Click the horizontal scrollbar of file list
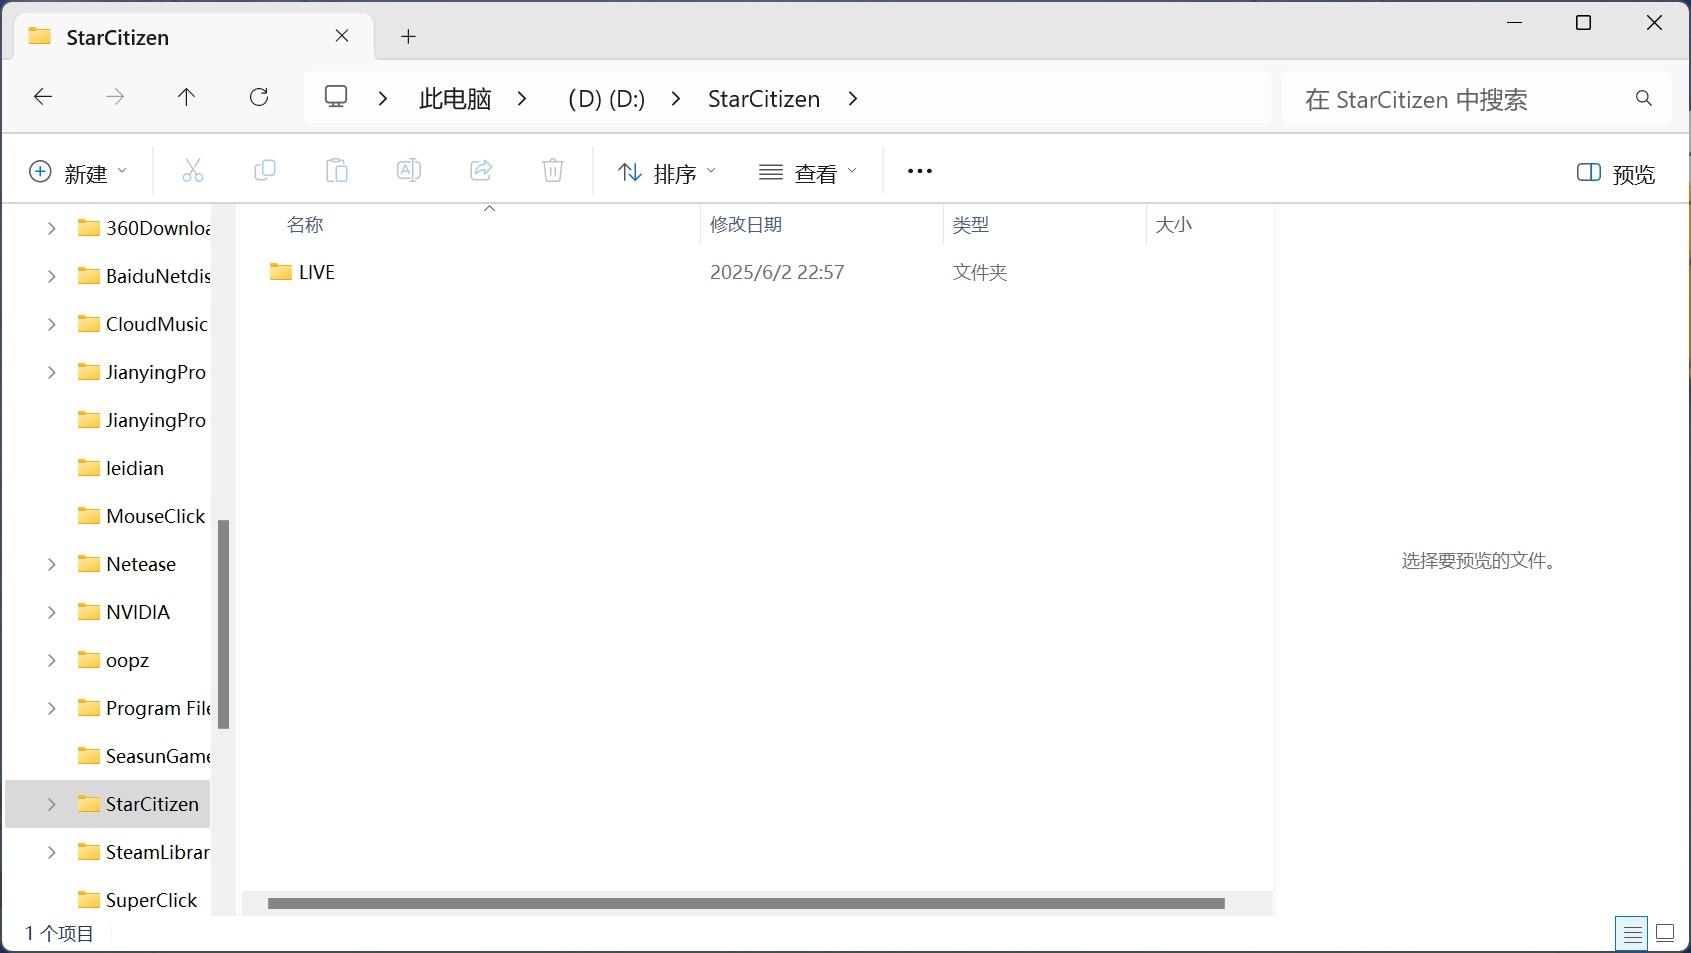Screen dimensions: 1691x953 746,903
